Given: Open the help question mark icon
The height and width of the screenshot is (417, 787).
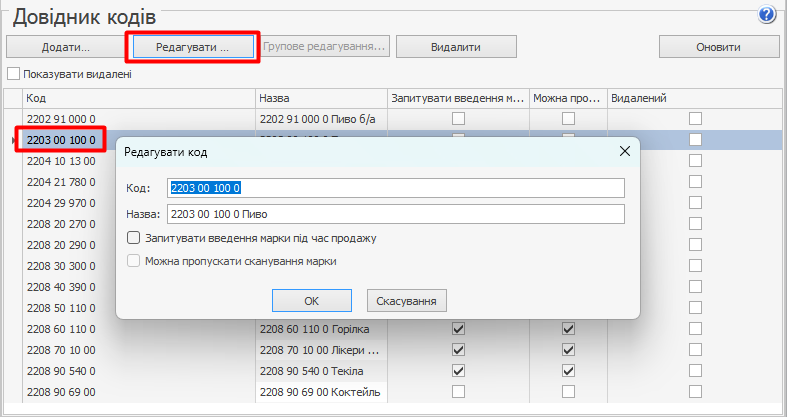Looking at the screenshot, I should tap(768, 14).
